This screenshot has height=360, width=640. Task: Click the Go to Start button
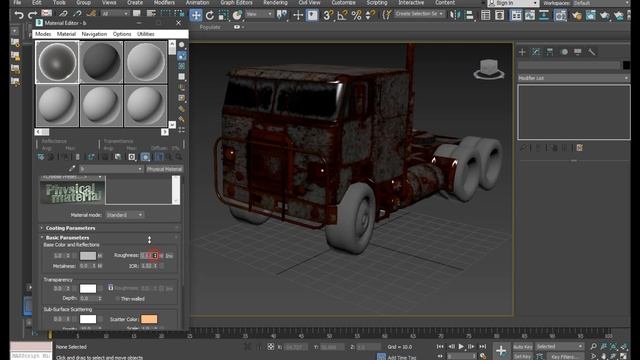pyautogui.click(x=440, y=347)
